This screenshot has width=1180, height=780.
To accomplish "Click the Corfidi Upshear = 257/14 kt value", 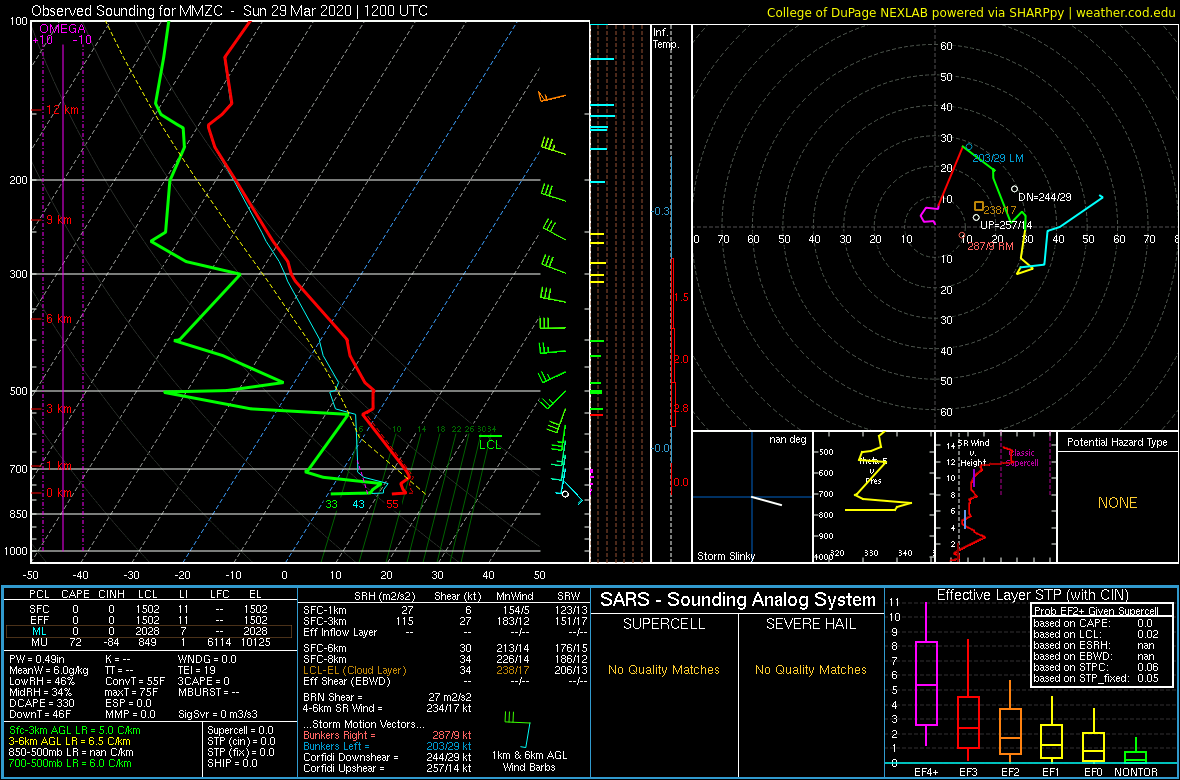I will [387, 768].
